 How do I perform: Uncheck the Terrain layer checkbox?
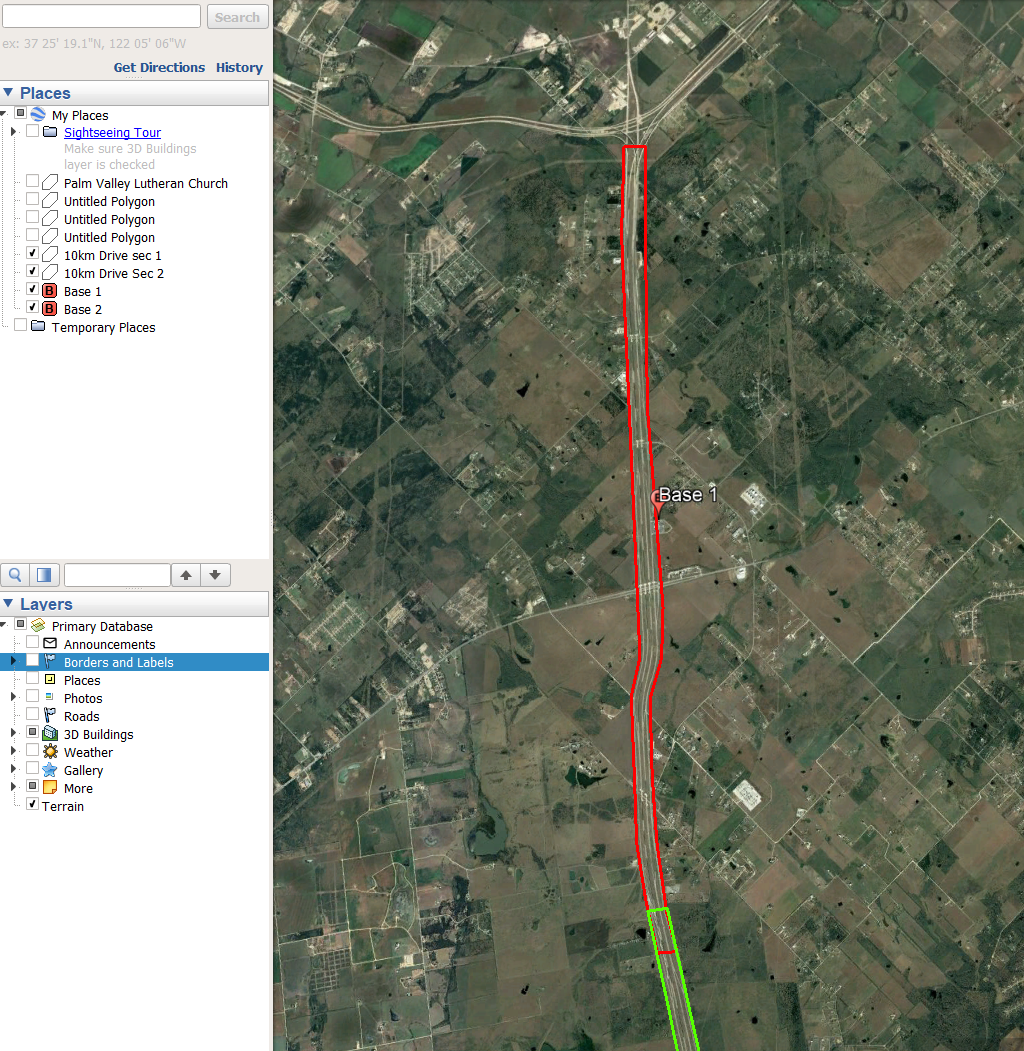pos(33,805)
